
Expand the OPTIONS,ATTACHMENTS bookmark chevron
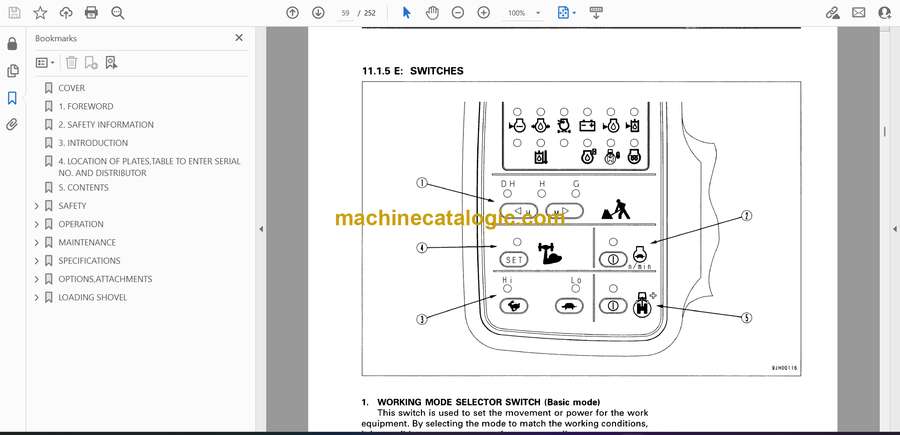point(37,279)
